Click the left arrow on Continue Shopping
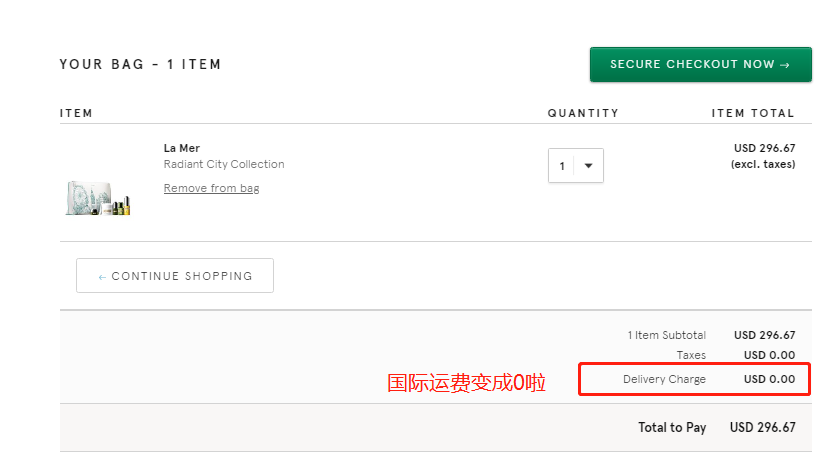The image size is (834, 465). point(102,276)
